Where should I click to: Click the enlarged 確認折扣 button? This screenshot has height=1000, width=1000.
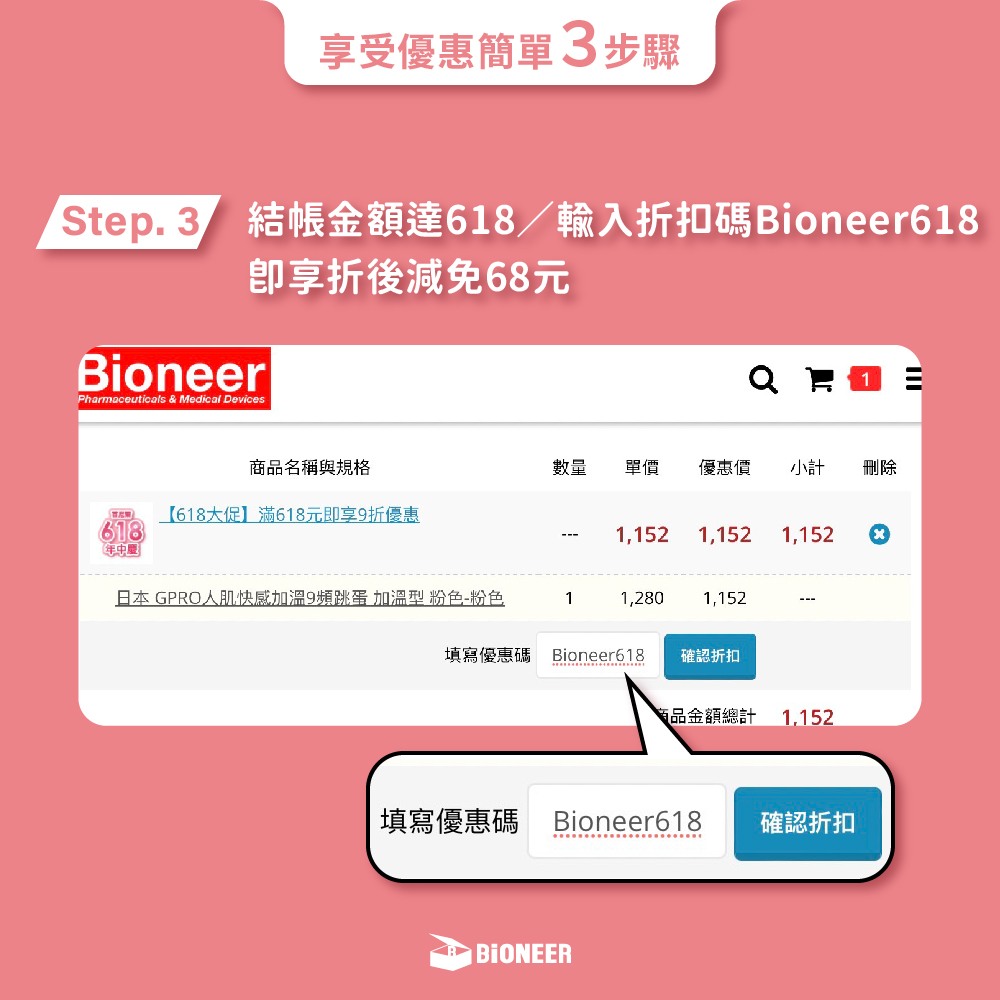(x=807, y=823)
